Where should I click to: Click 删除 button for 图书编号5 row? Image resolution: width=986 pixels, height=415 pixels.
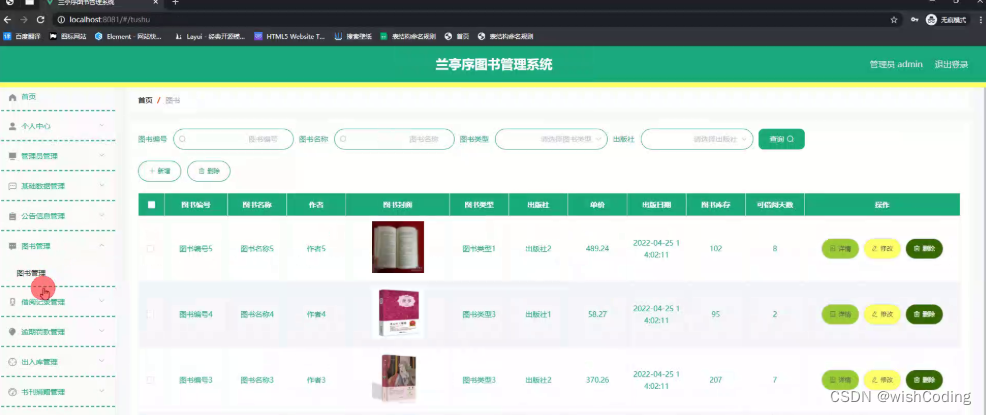tap(924, 248)
